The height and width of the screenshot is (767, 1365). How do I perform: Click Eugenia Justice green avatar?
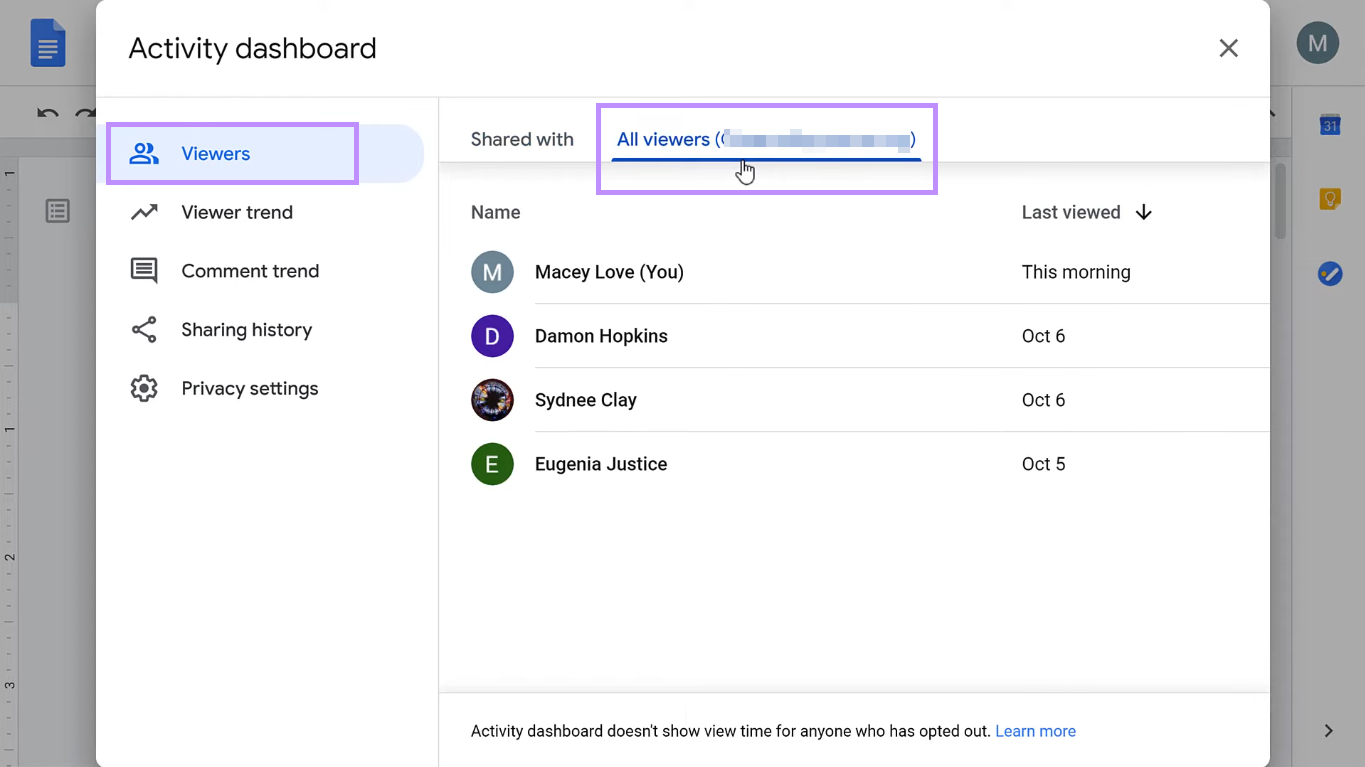(x=492, y=464)
